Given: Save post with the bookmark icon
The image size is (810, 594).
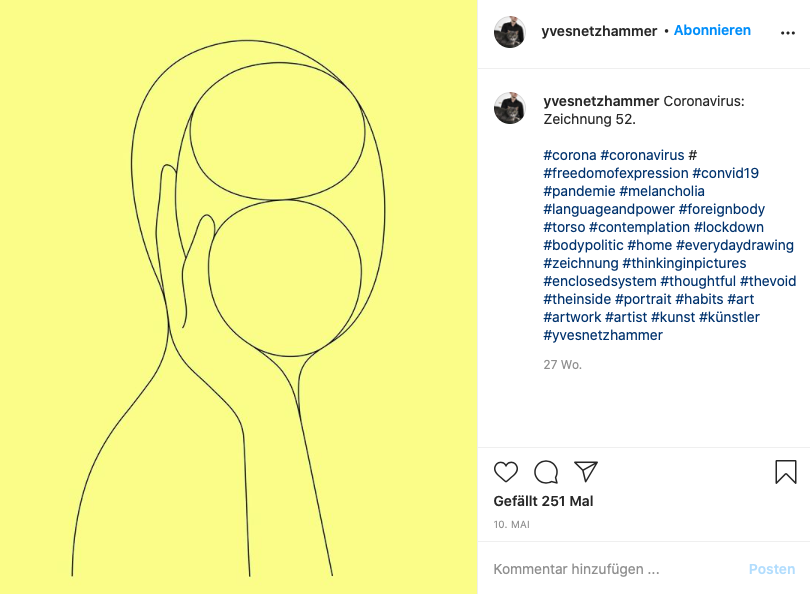Looking at the screenshot, I should point(786,472).
